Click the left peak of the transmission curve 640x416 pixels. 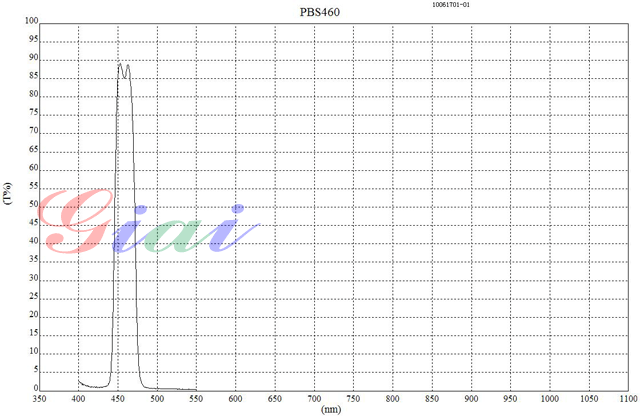pyautogui.click(x=120, y=64)
